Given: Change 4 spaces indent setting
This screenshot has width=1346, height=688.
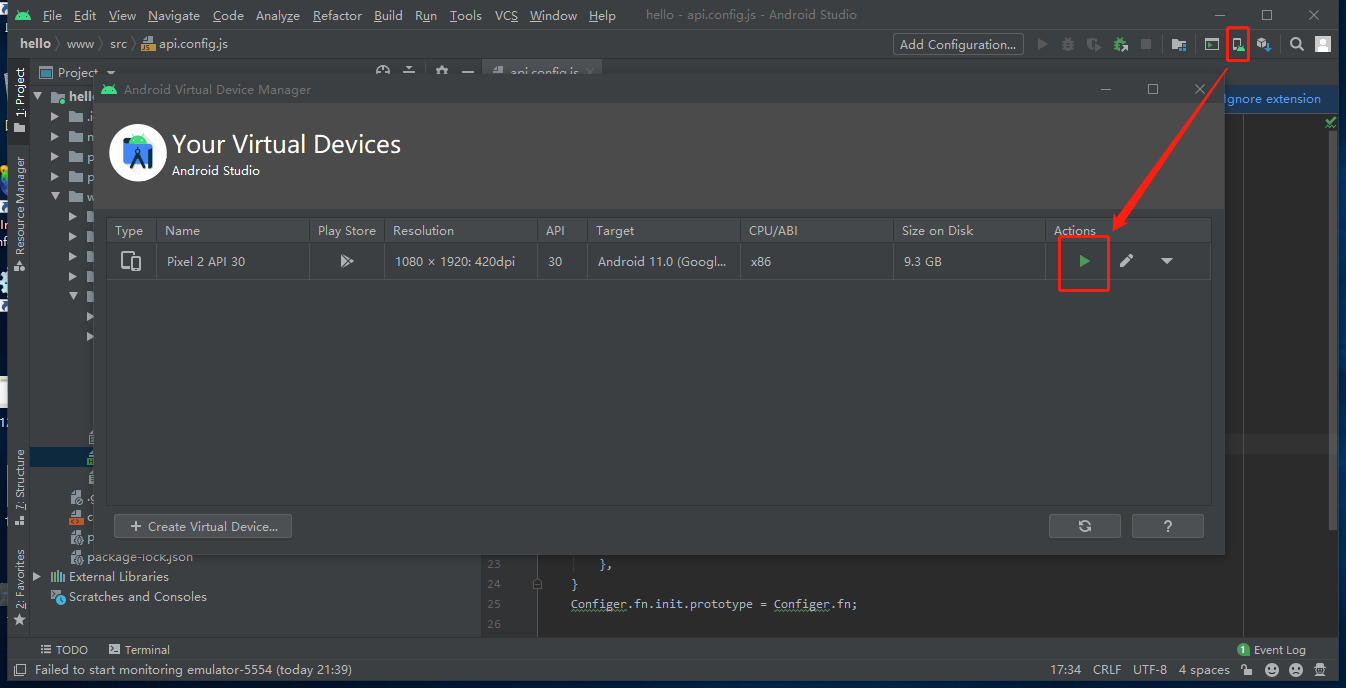Looking at the screenshot, I should point(1204,670).
